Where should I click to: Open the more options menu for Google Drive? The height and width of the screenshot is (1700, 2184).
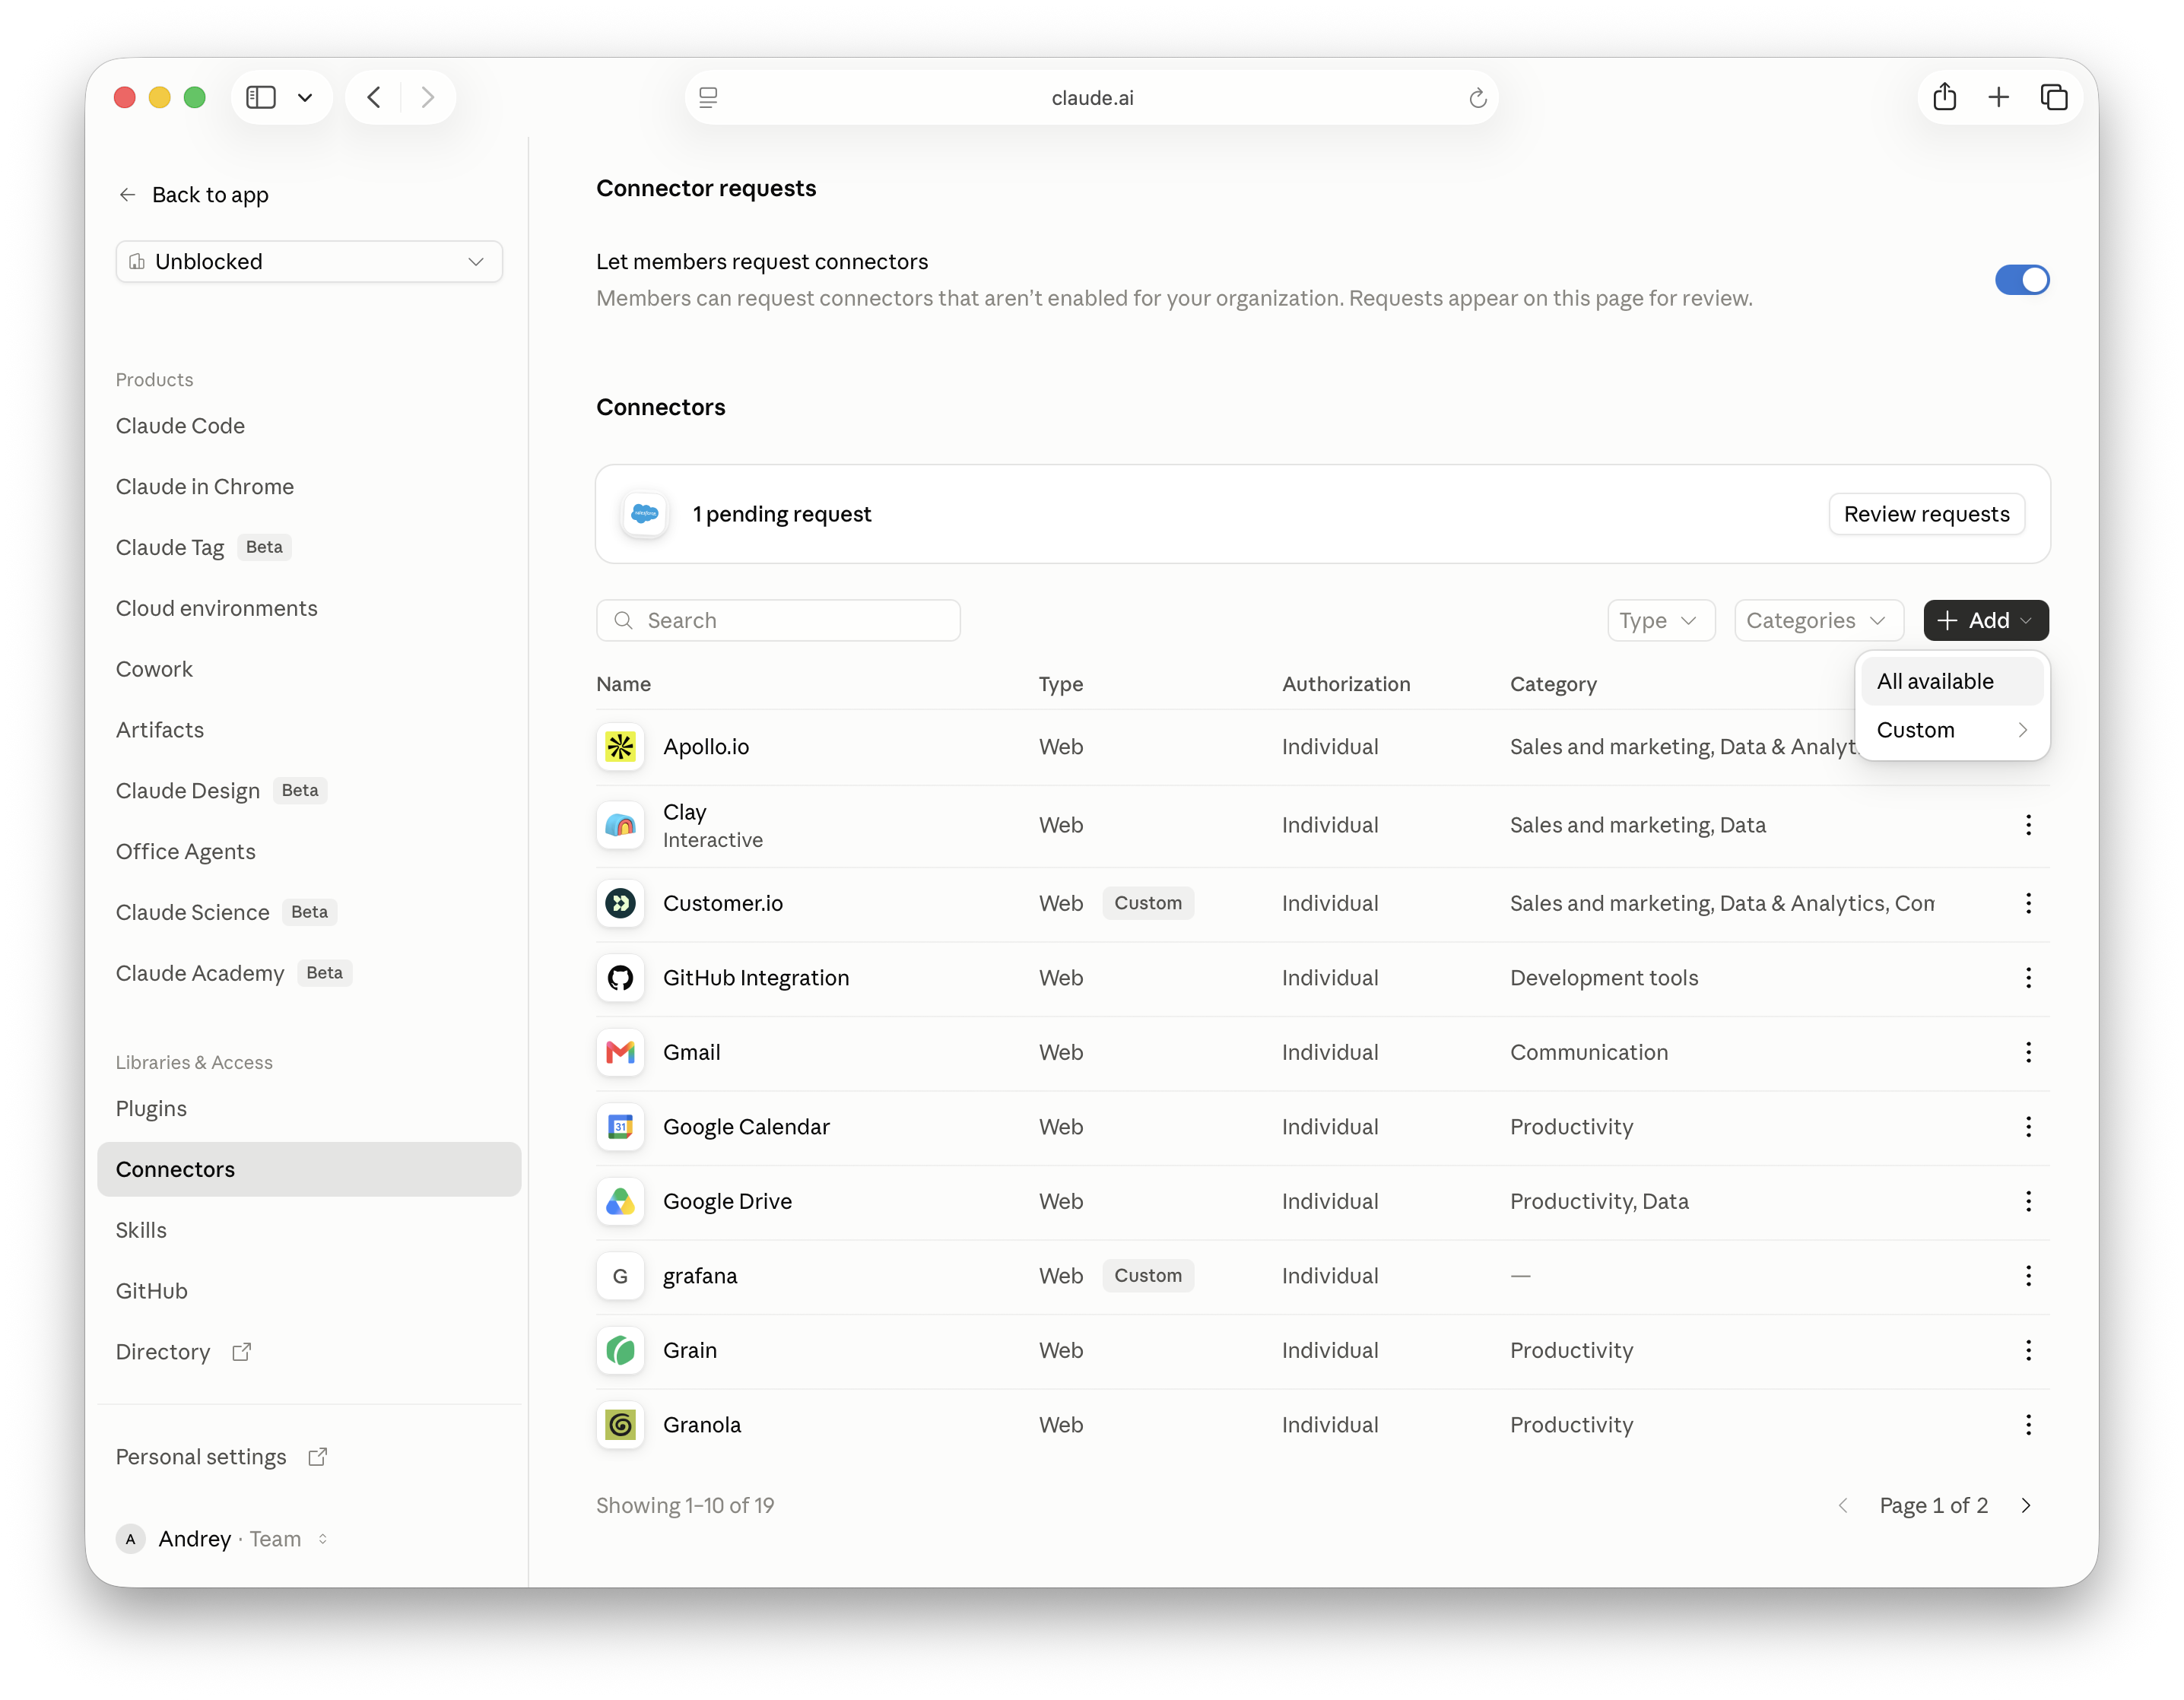pyautogui.click(x=2028, y=1201)
